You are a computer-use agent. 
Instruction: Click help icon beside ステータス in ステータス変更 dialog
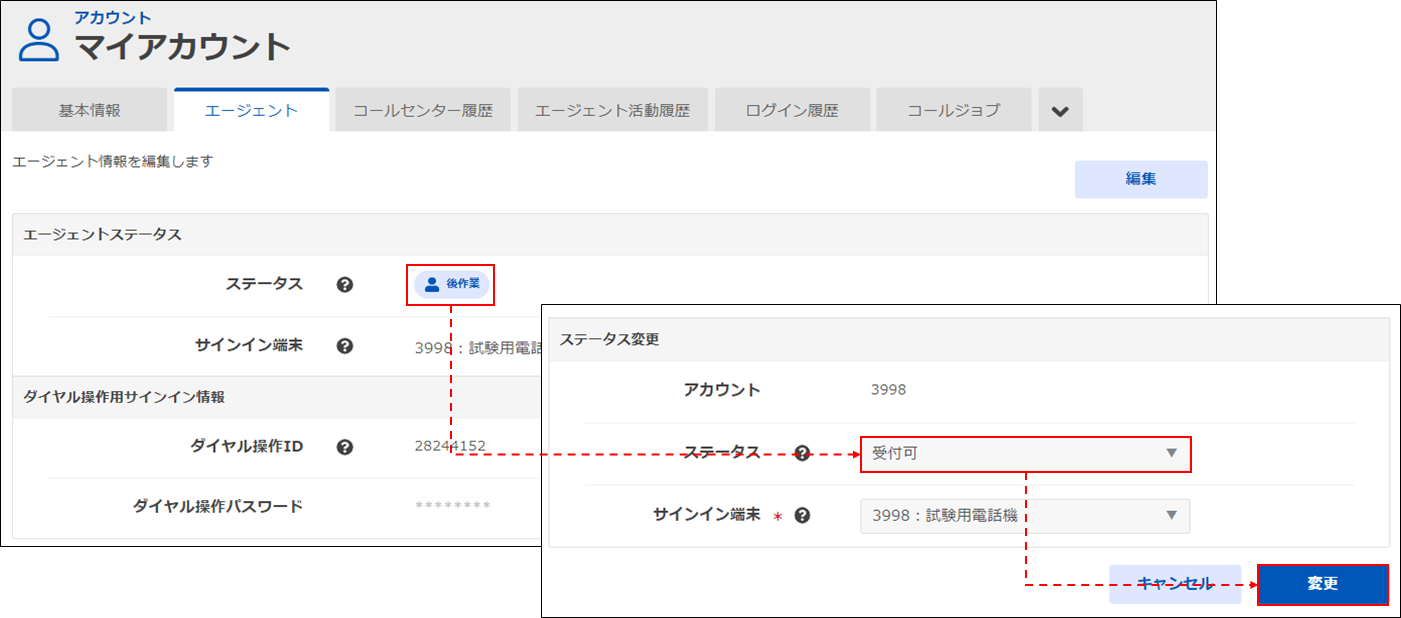click(x=802, y=453)
